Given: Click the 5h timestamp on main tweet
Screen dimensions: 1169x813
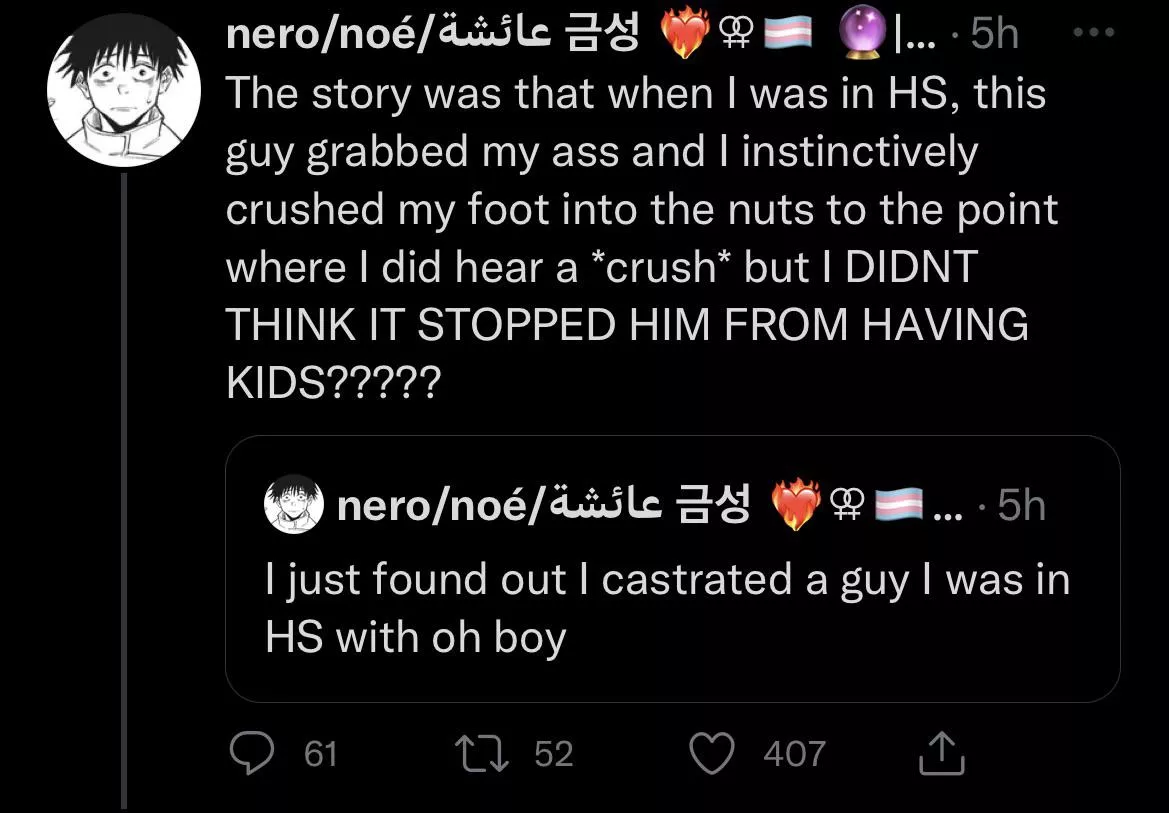Looking at the screenshot, I should pyautogui.click(x=991, y=31).
